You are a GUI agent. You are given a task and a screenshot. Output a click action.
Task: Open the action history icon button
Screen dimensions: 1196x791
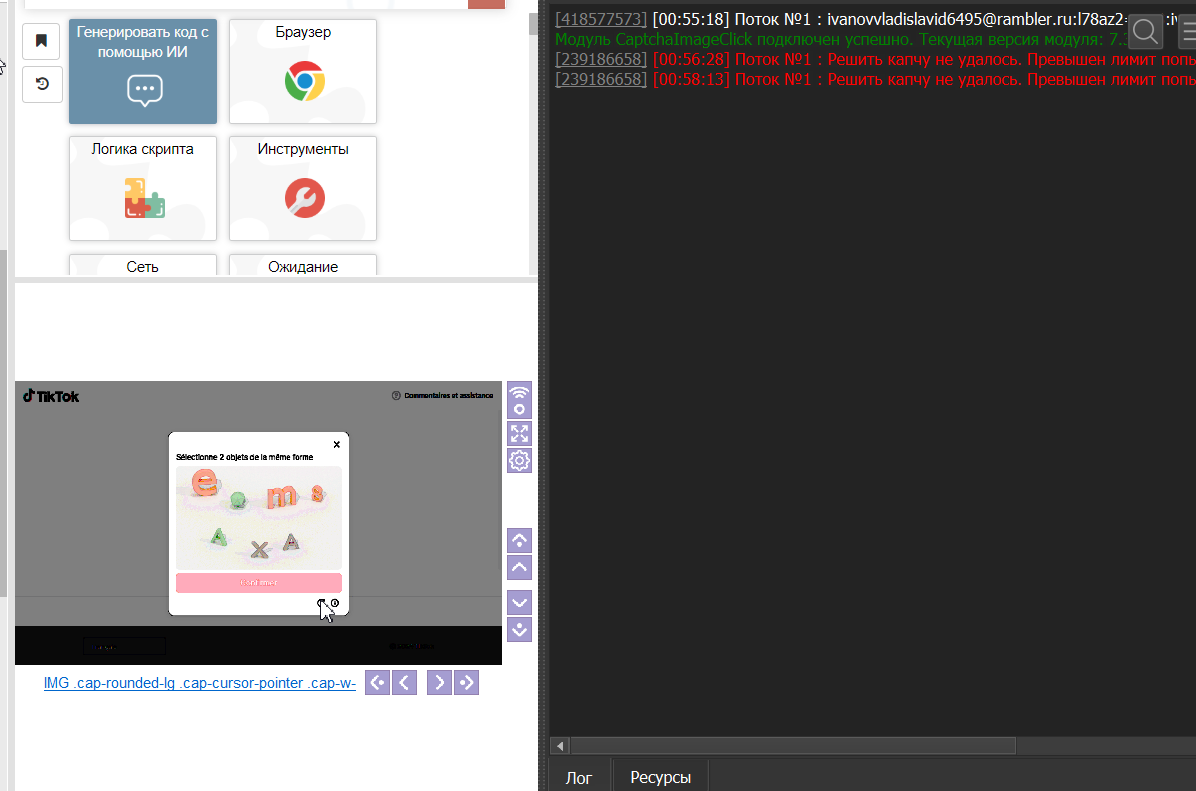tap(42, 84)
